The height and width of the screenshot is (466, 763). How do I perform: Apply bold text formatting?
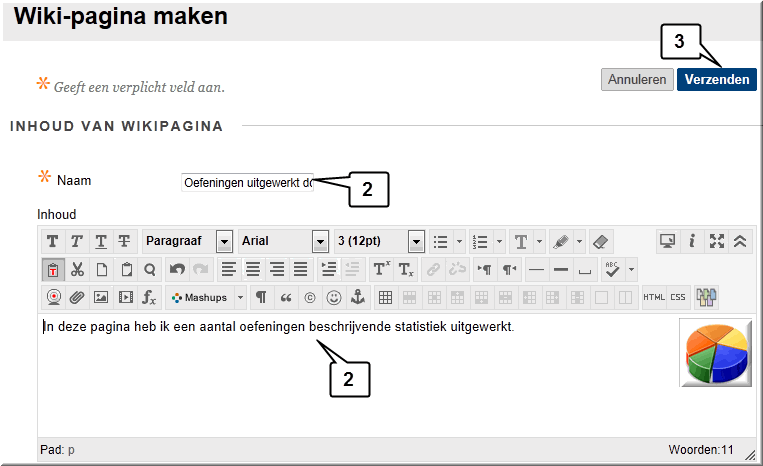pos(53,241)
